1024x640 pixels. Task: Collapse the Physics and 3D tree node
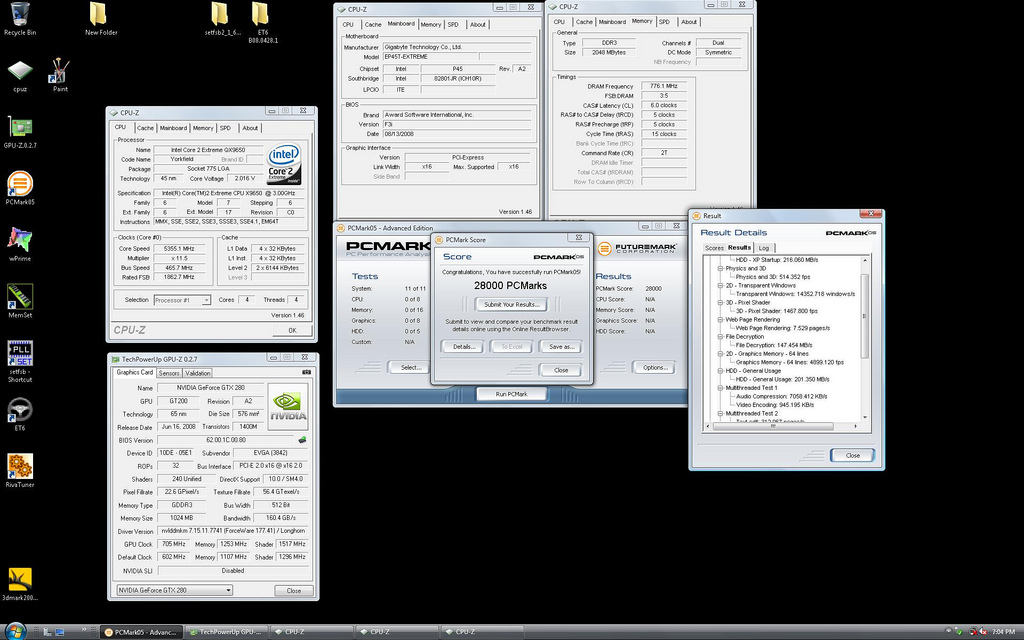point(720,268)
